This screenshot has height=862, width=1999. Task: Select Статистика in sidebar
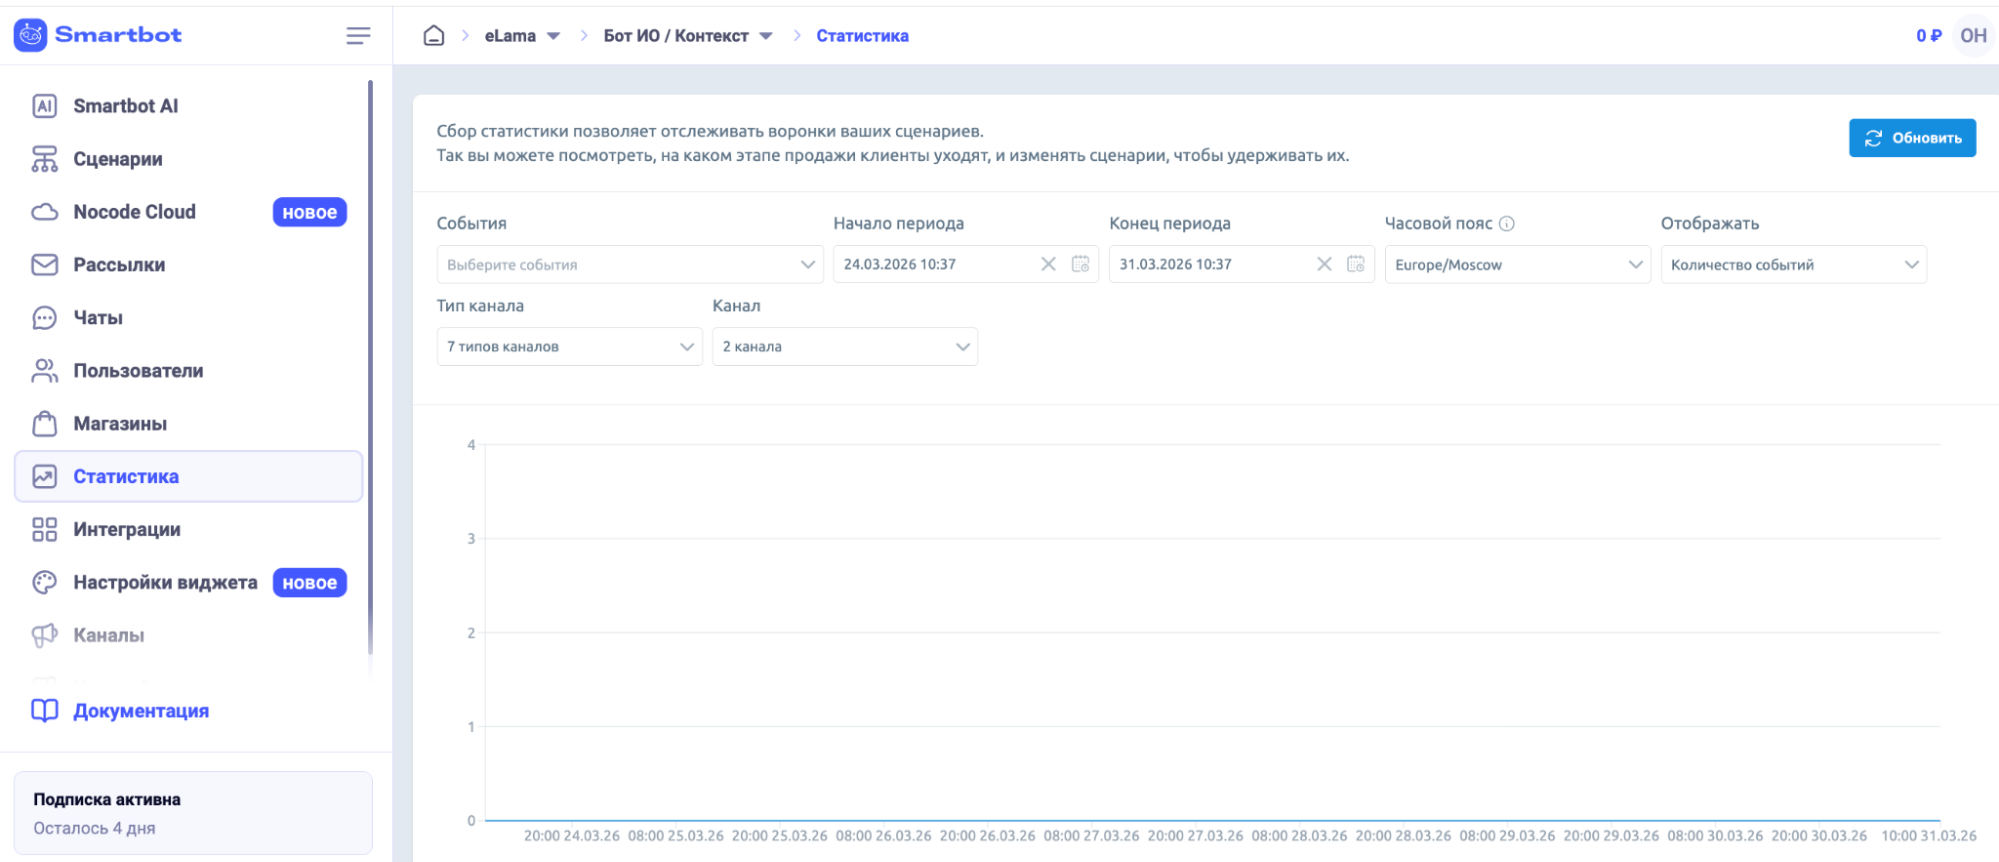(x=188, y=477)
